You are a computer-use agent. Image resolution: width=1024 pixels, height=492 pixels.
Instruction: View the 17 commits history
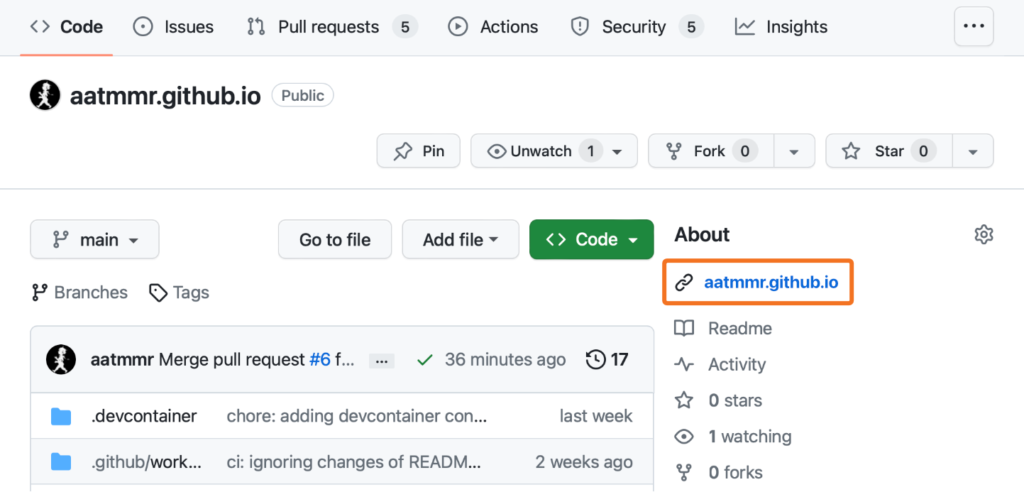click(607, 359)
